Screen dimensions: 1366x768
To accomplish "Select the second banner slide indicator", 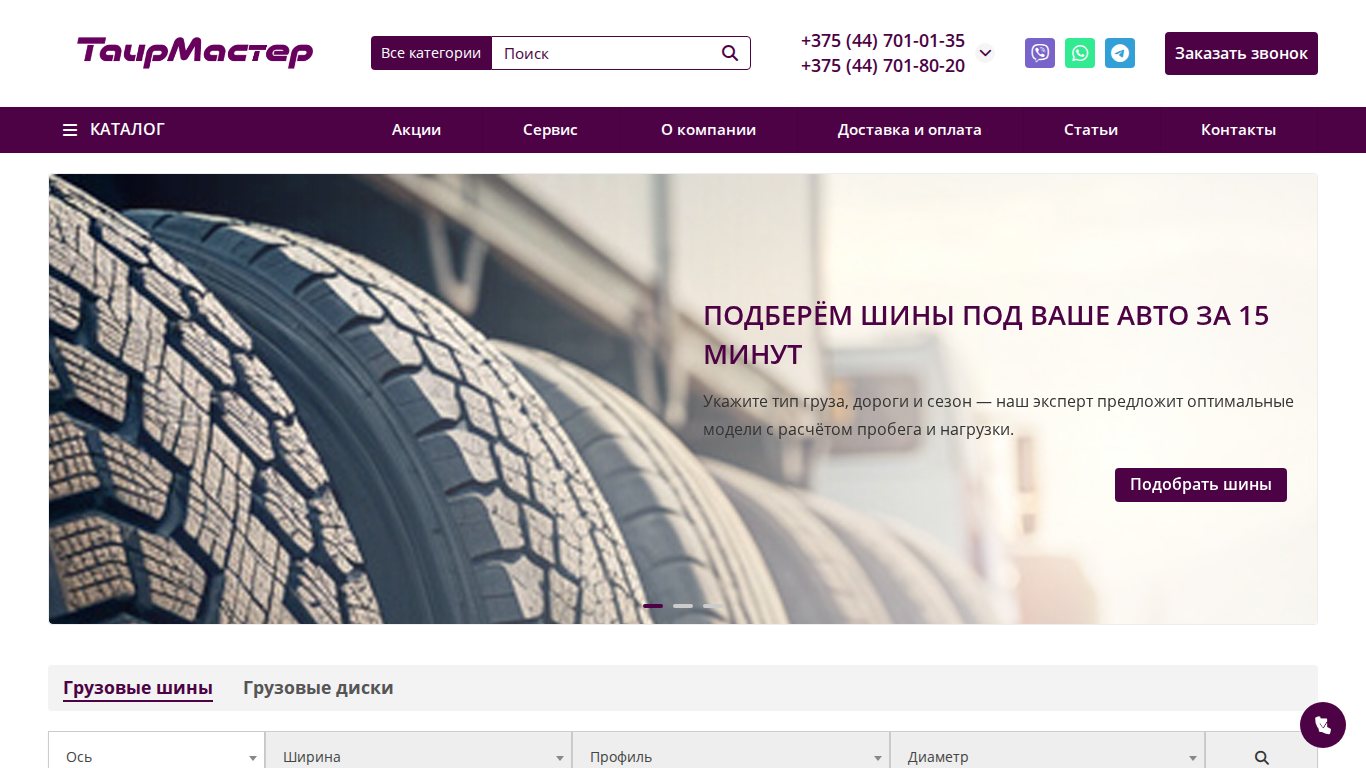I will pos(683,606).
